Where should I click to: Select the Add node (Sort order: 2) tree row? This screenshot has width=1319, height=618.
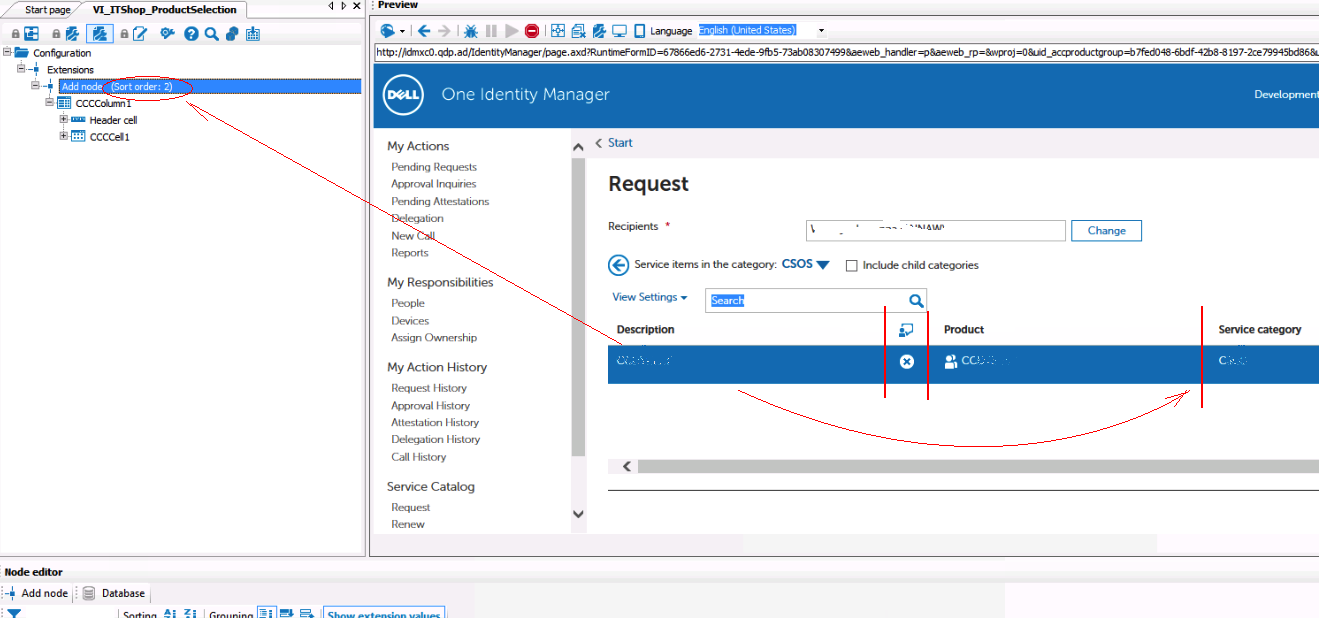tap(209, 87)
